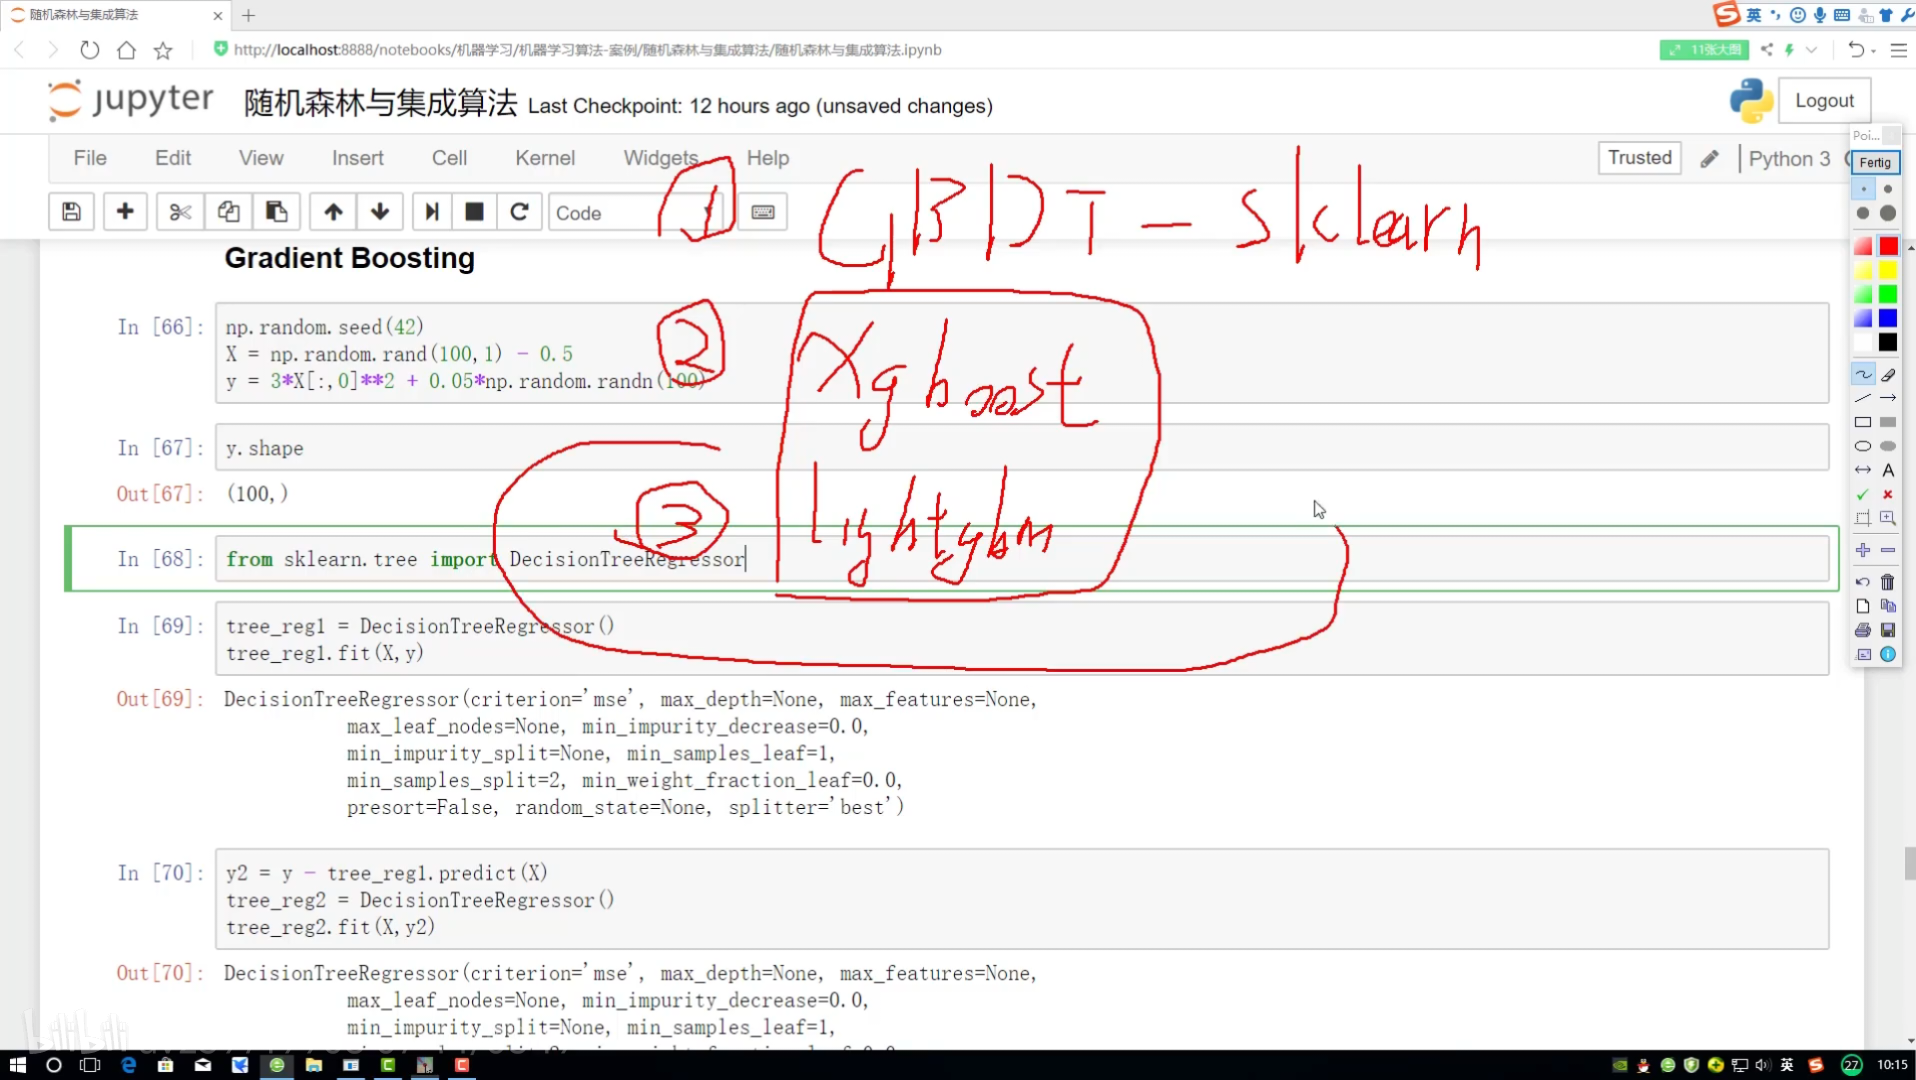The image size is (1916, 1080).
Task: Click the Fertig button in annotation palette
Action: click(1875, 162)
